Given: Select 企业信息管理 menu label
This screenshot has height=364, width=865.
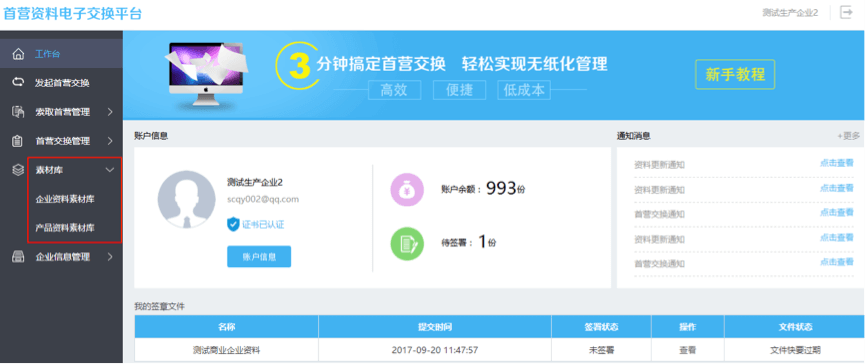Looking at the screenshot, I should click(x=62, y=256).
